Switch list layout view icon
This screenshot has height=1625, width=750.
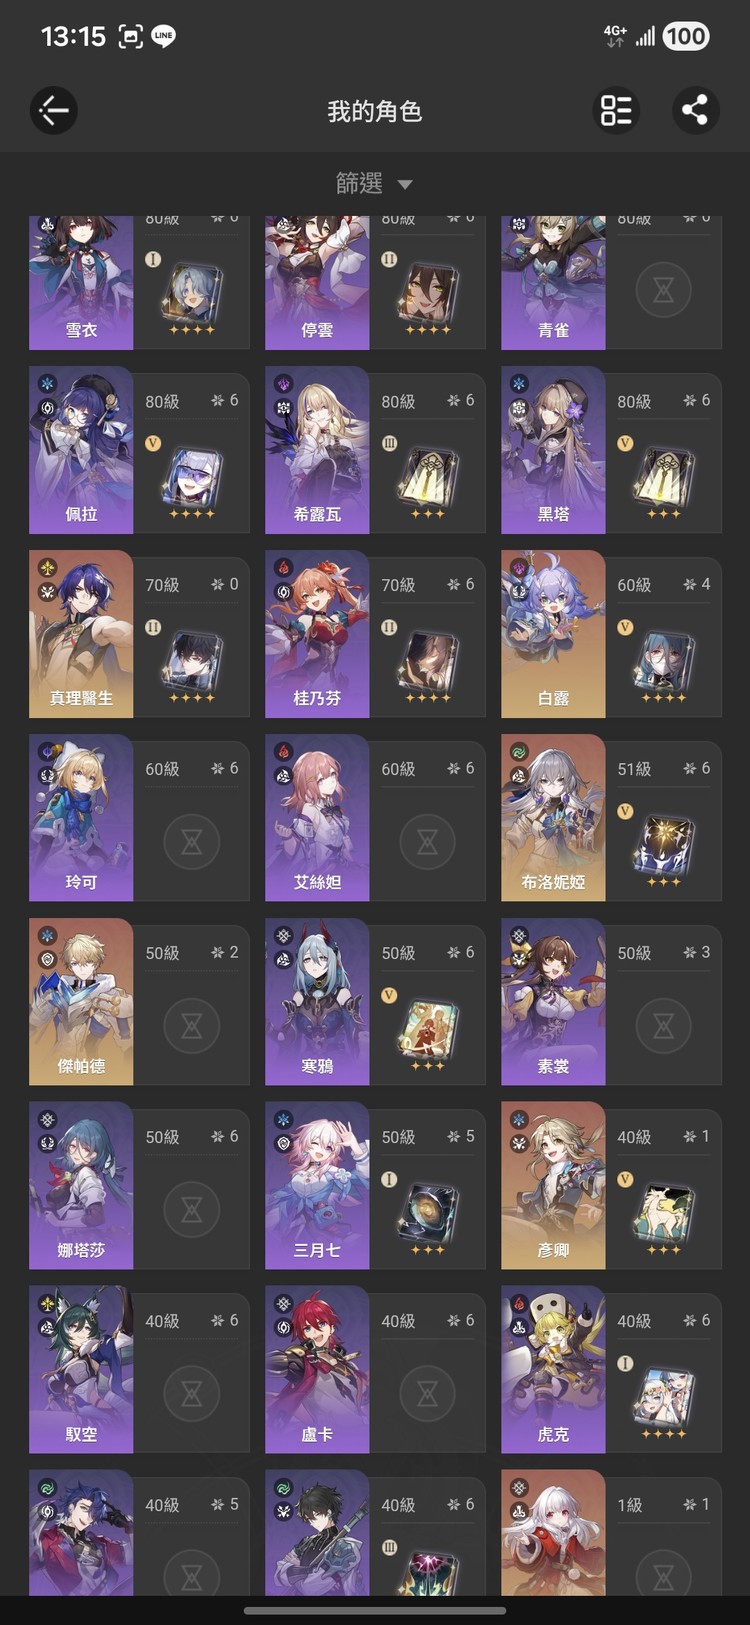pyautogui.click(x=616, y=110)
